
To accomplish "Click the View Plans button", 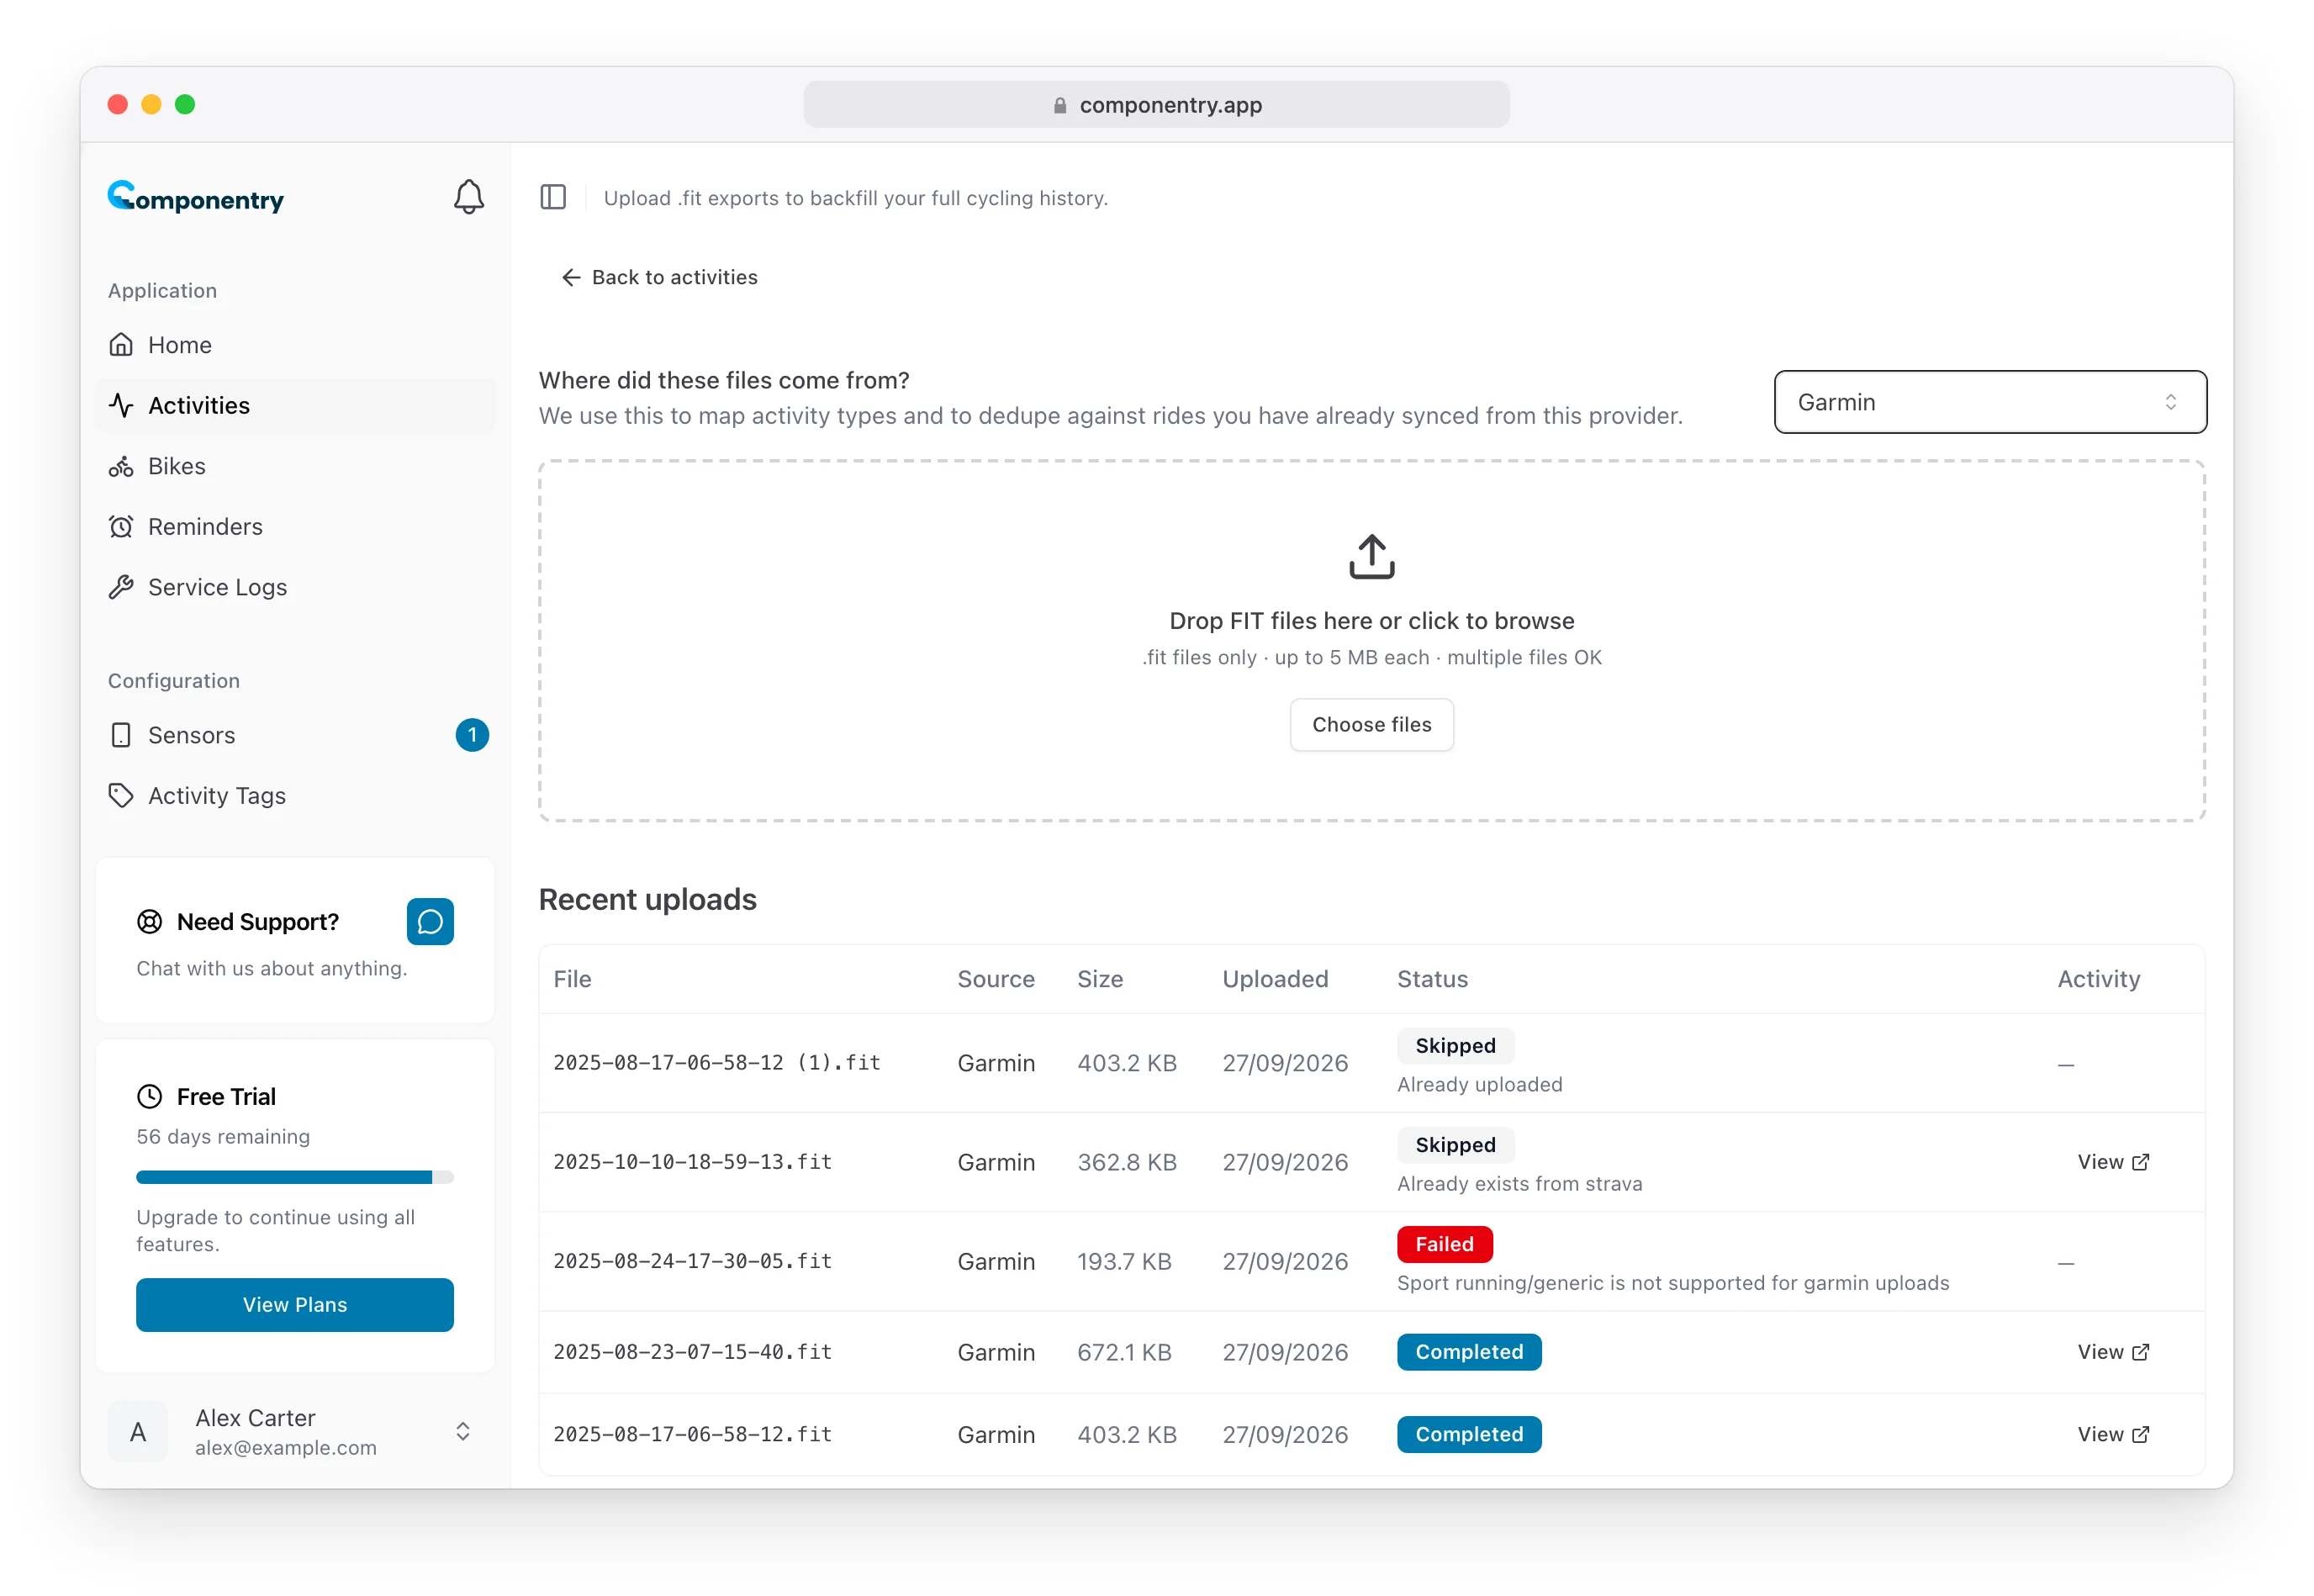I will pos(295,1304).
